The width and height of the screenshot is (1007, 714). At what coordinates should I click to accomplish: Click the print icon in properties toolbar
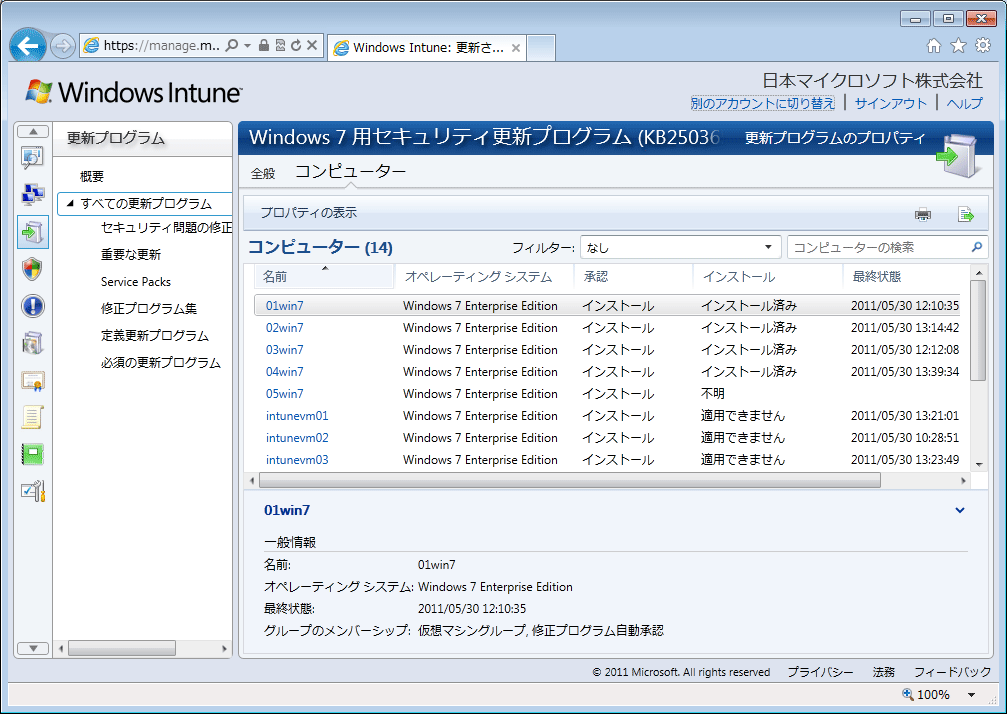pyautogui.click(x=923, y=214)
